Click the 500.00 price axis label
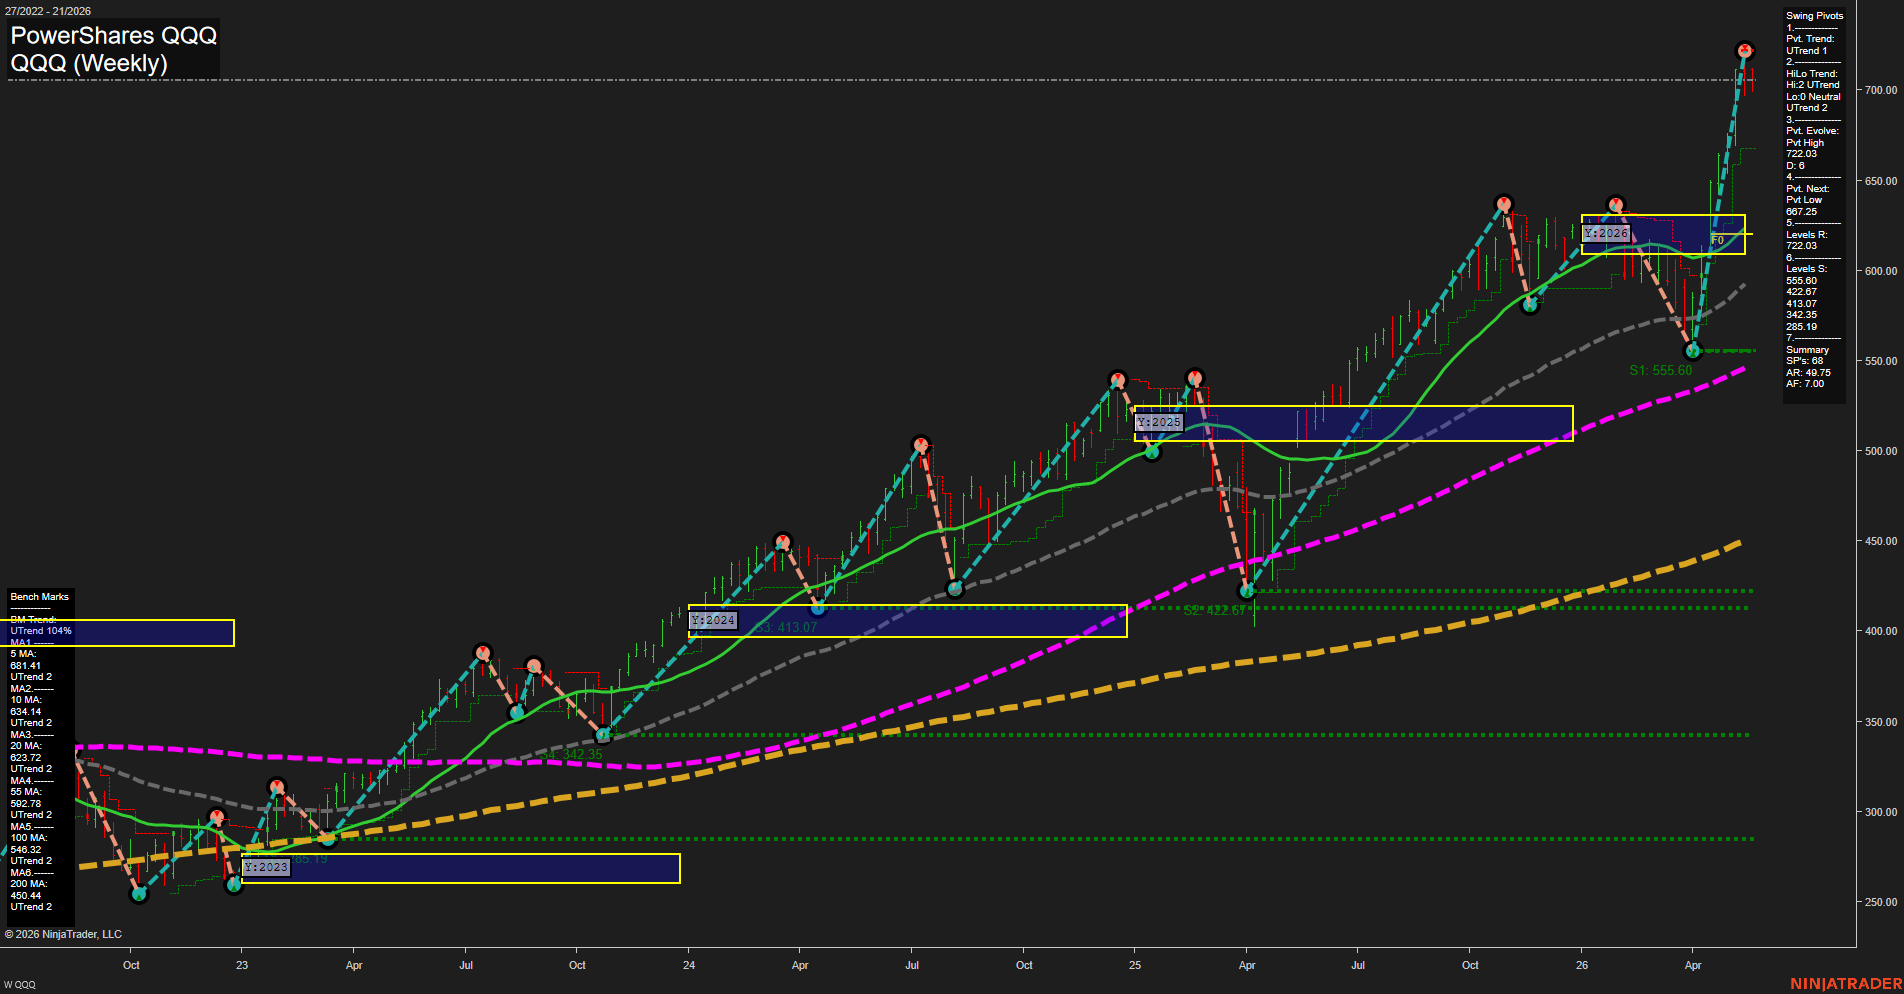Screen dimensions: 1904x994 [1880, 451]
